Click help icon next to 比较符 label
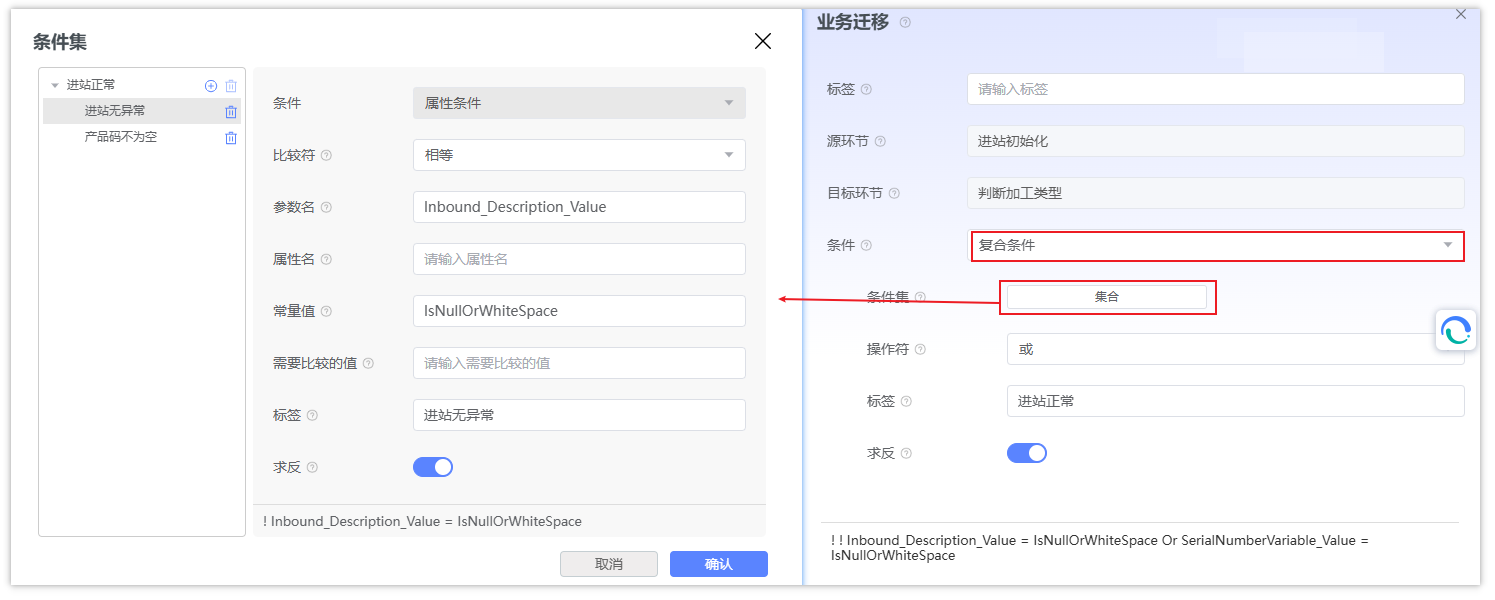1495x600 pixels. [326, 156]
